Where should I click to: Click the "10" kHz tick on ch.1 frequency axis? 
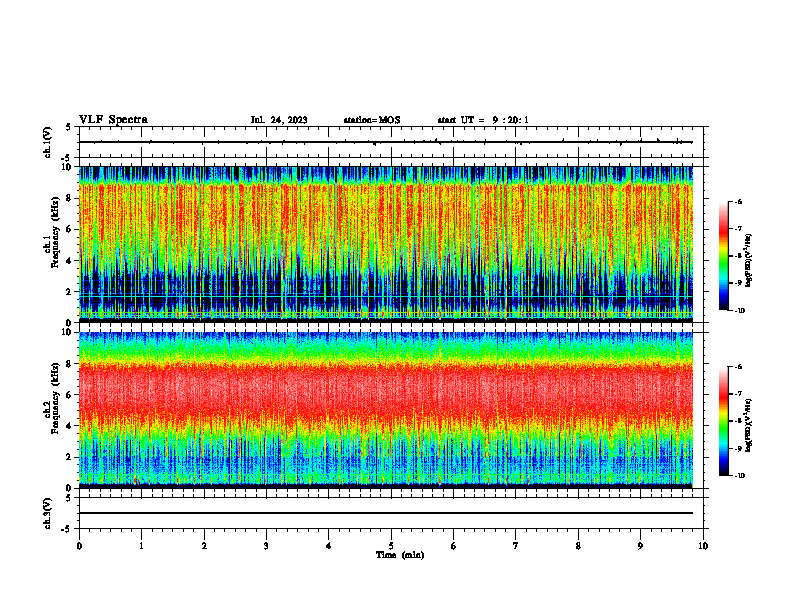(69, 167)
